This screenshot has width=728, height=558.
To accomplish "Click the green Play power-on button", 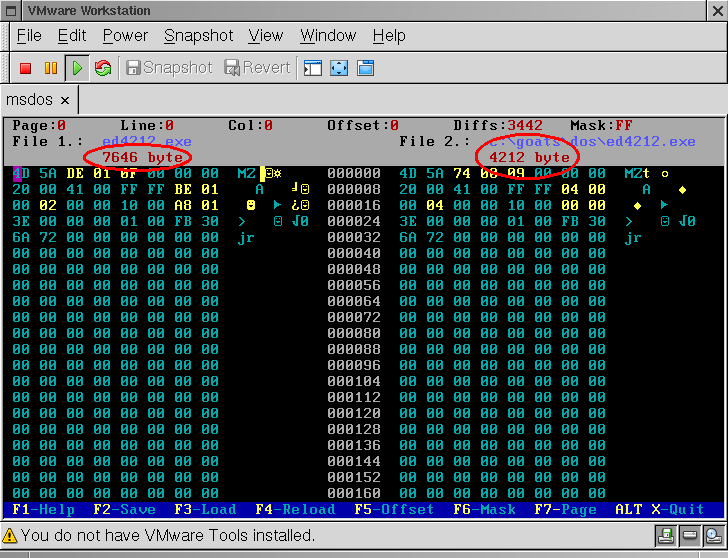I will [77, 68].
